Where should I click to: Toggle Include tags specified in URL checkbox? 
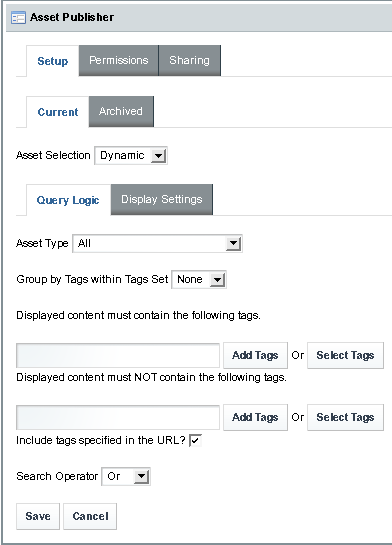tap(195, 440)
